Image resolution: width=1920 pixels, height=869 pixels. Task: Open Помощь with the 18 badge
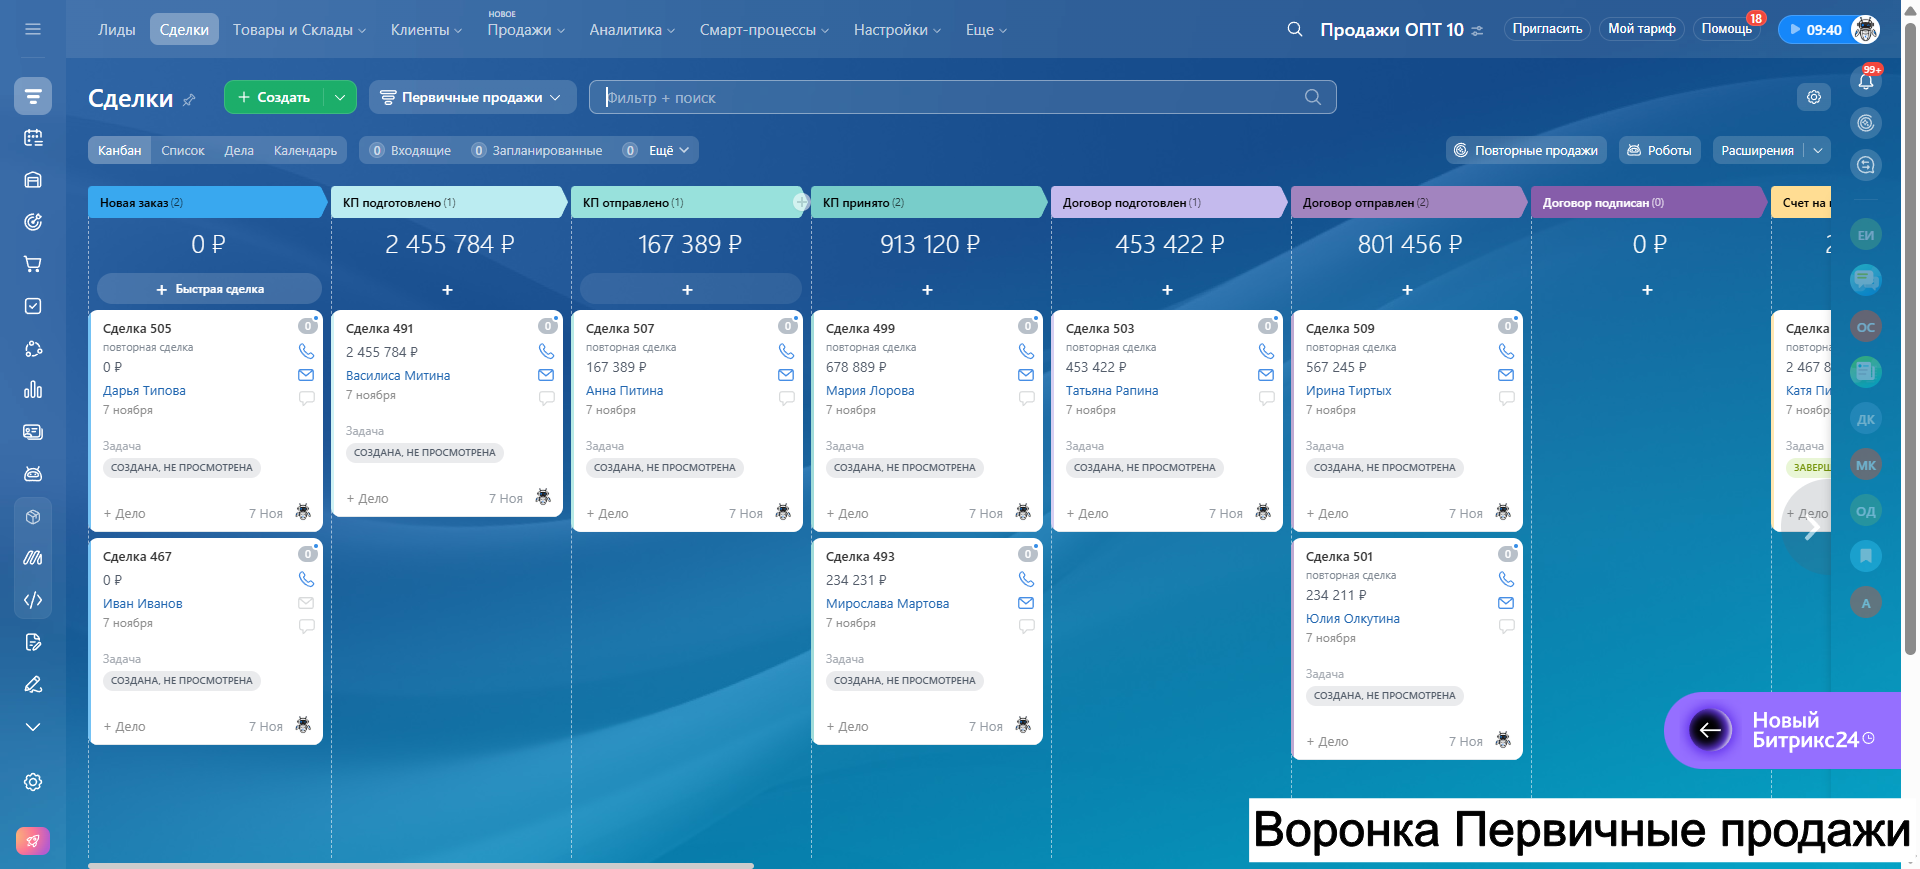1727,29
